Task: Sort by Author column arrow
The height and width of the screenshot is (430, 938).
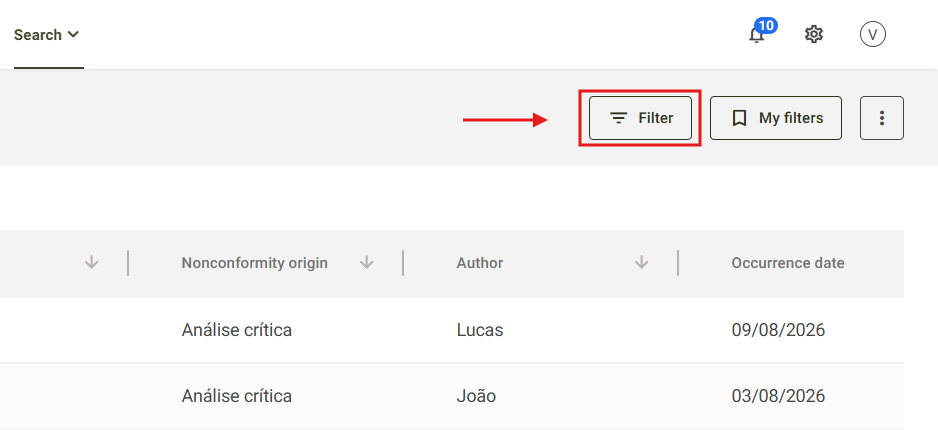Action: tap(641, 263)
